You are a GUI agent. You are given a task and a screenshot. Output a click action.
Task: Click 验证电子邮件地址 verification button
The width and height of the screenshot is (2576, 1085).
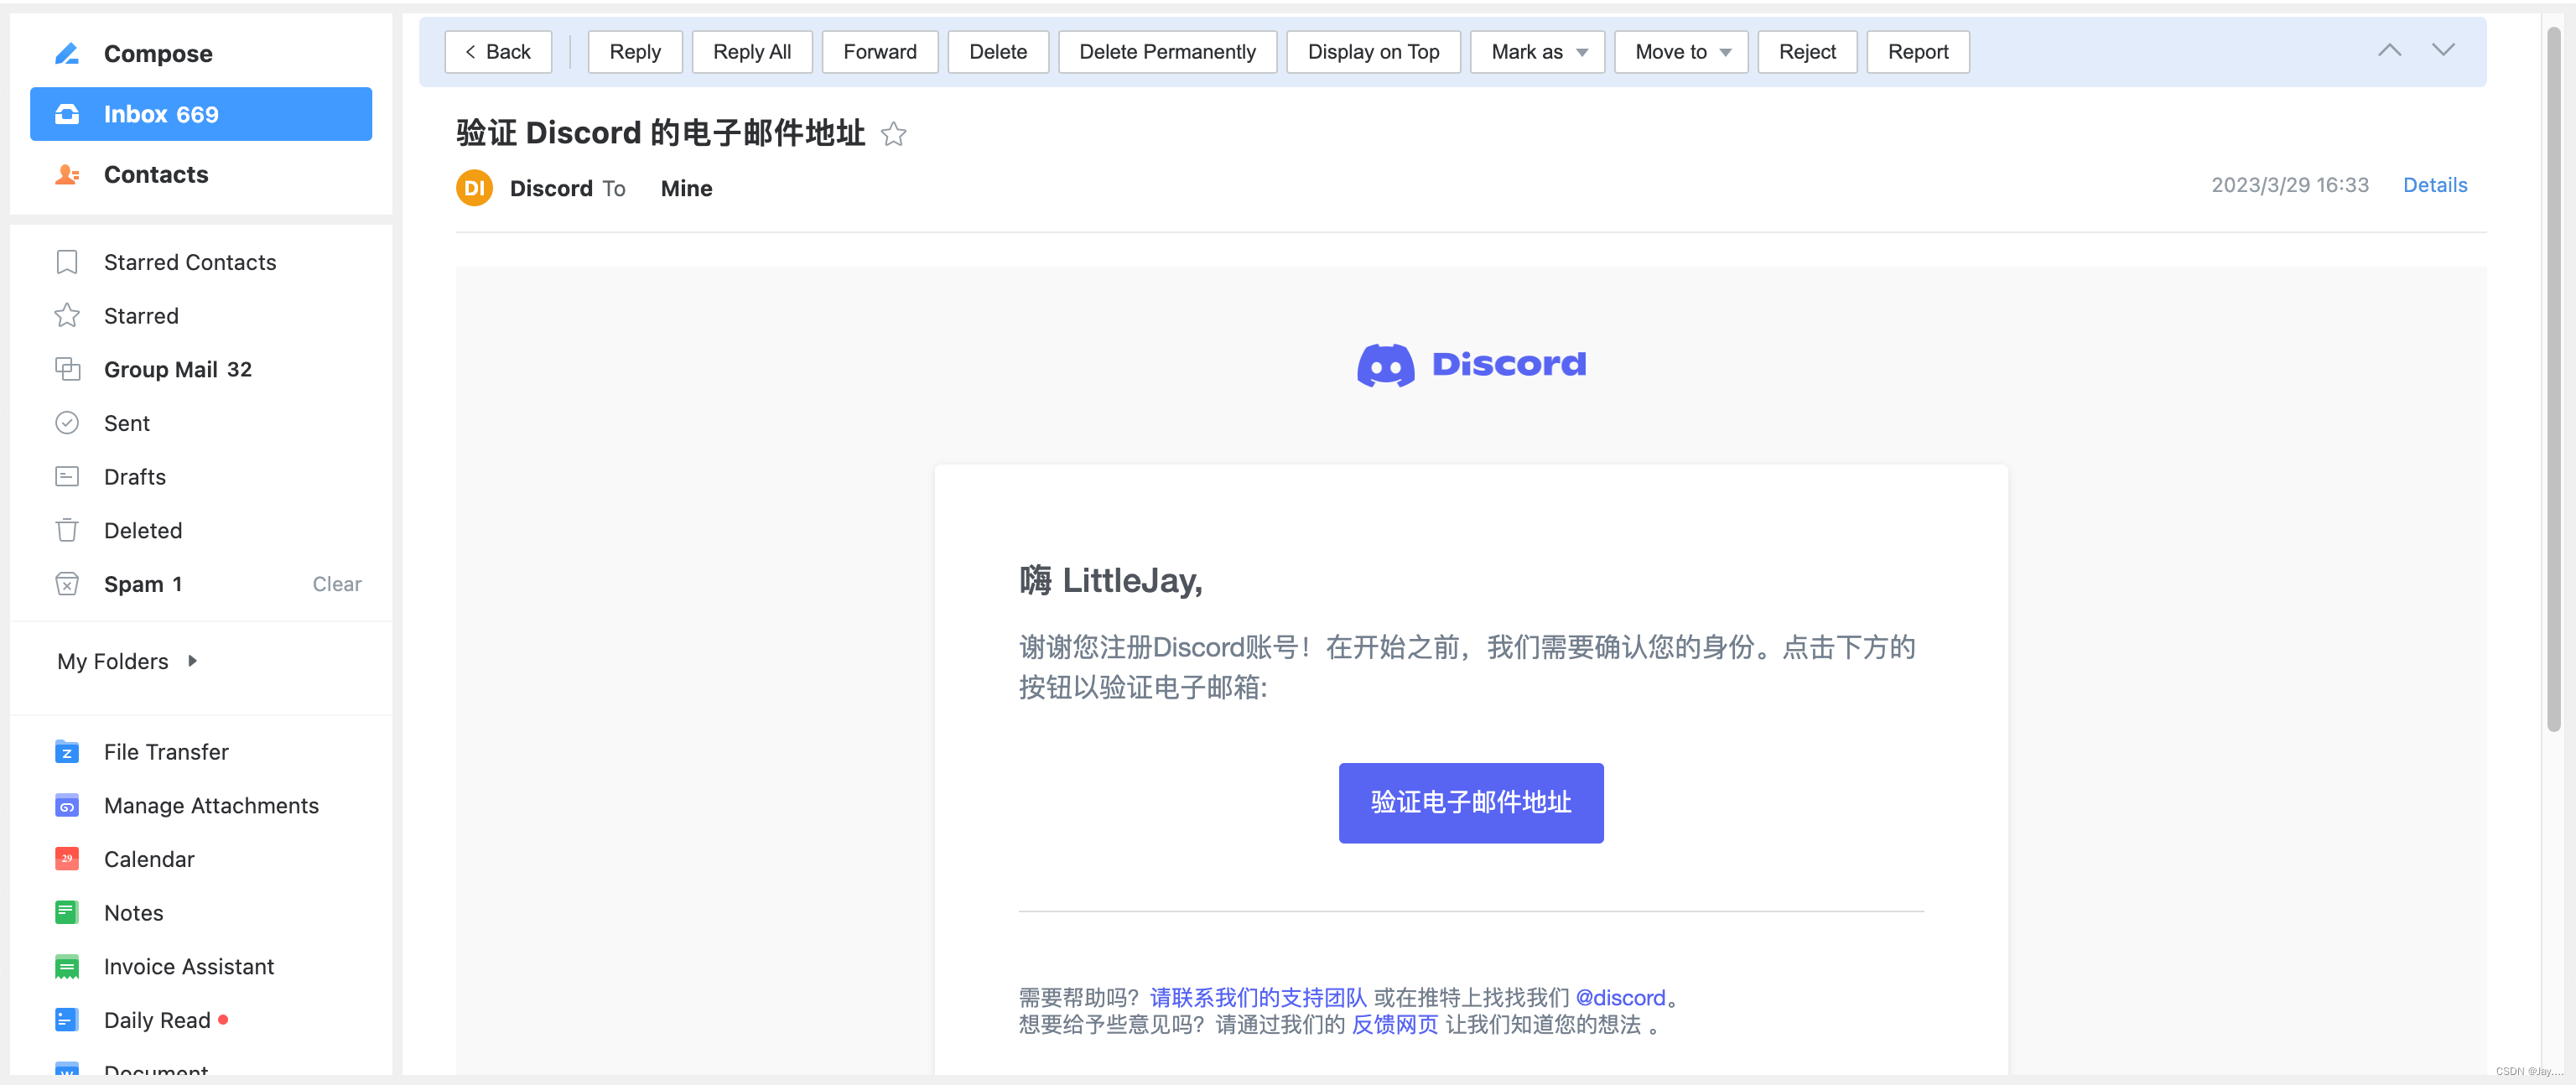pos(1470,802)
